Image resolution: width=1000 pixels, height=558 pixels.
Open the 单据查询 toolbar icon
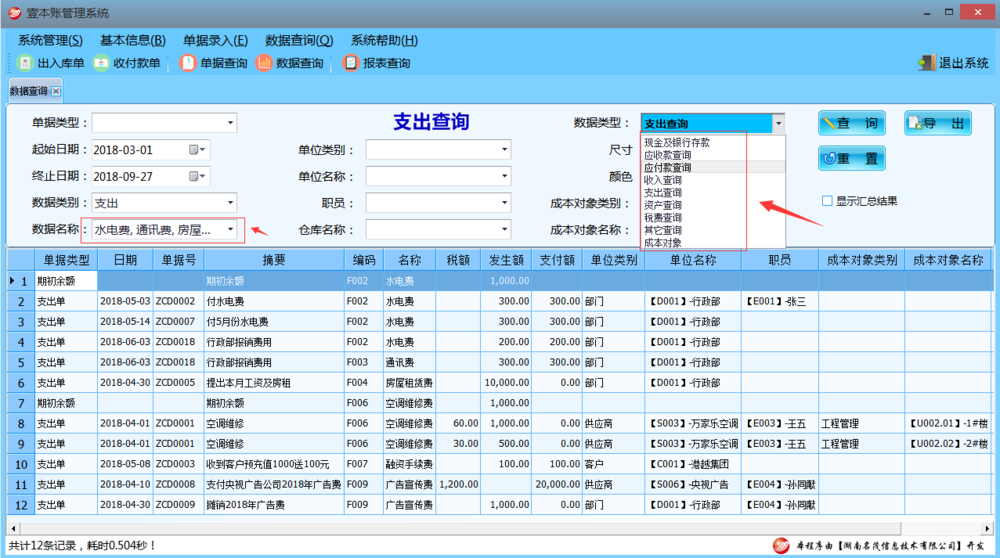(188, 62)
